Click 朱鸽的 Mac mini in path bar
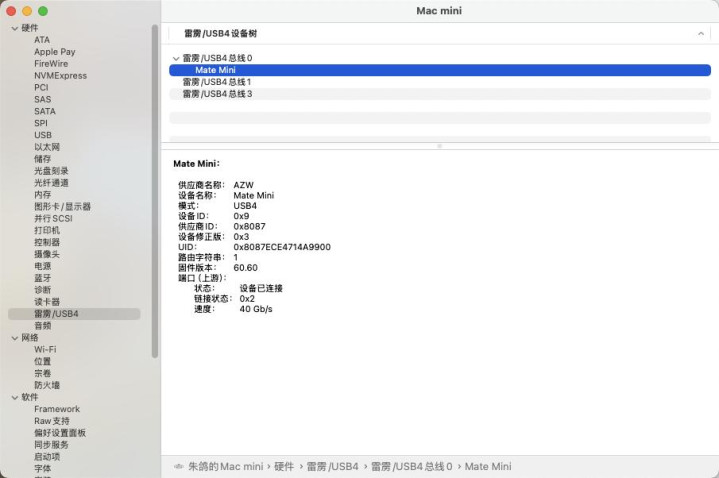The width and height of the screenshot is (719, 478). pyautogui.click(x=226, y=467)
